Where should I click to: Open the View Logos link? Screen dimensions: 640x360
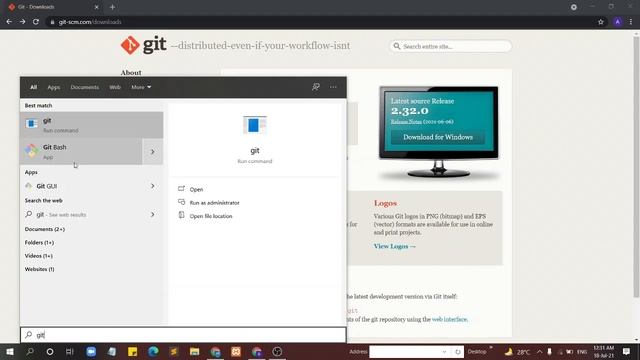tap(394, 247)
